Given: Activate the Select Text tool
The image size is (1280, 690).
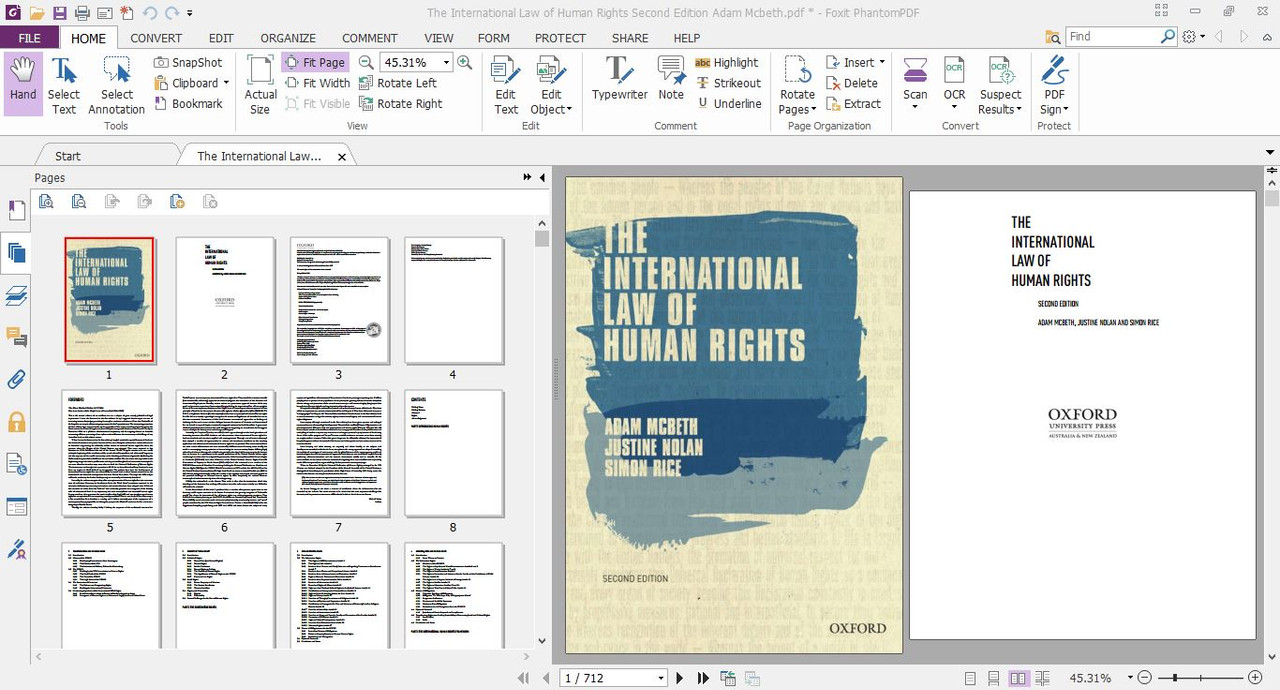Looking at the screenshot, I should tap(64, 85).
